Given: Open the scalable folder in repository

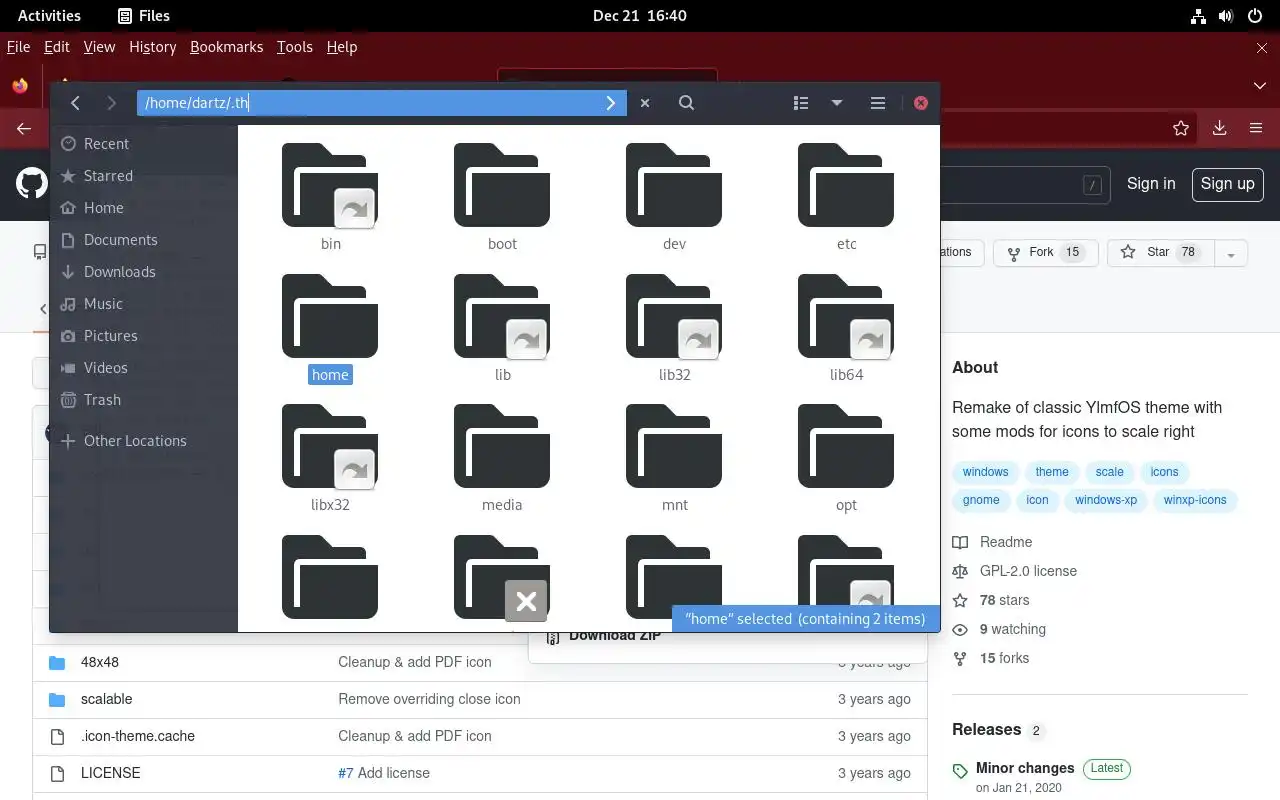Looking at the screenshot, I should point(106,699).
